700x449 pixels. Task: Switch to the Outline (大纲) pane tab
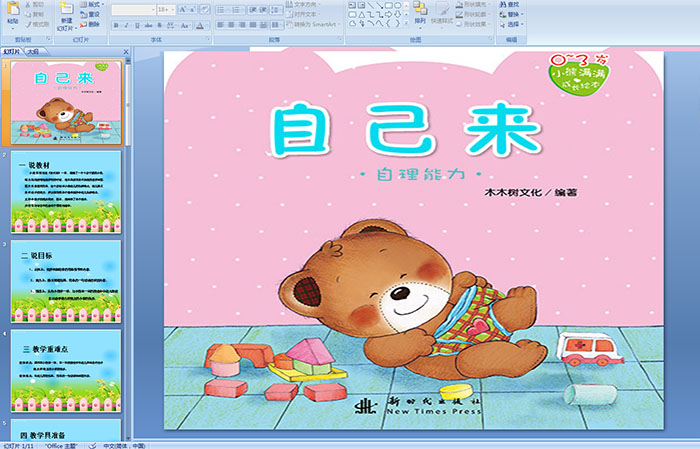click(x=33, y=51)
